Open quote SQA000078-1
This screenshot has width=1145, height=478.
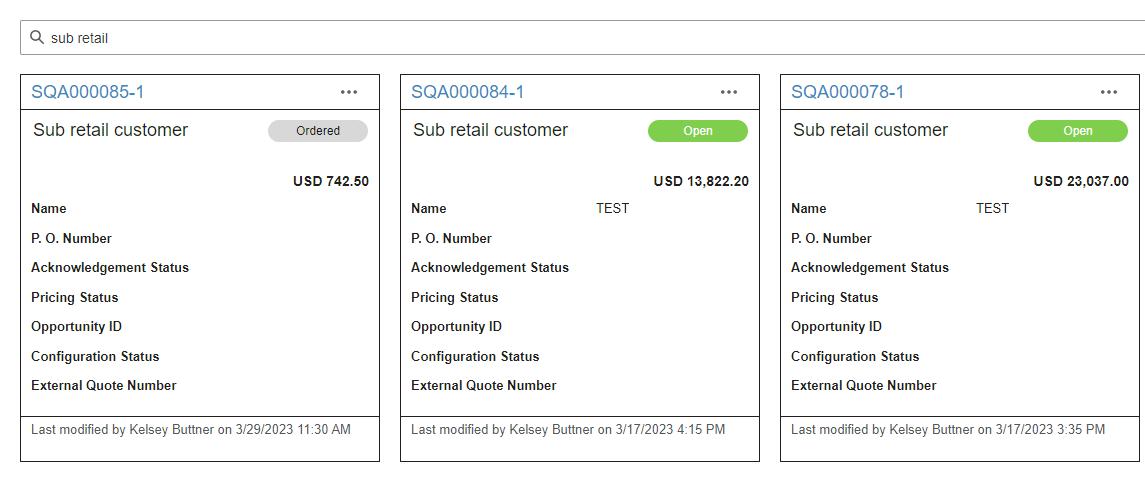(848, 92)
